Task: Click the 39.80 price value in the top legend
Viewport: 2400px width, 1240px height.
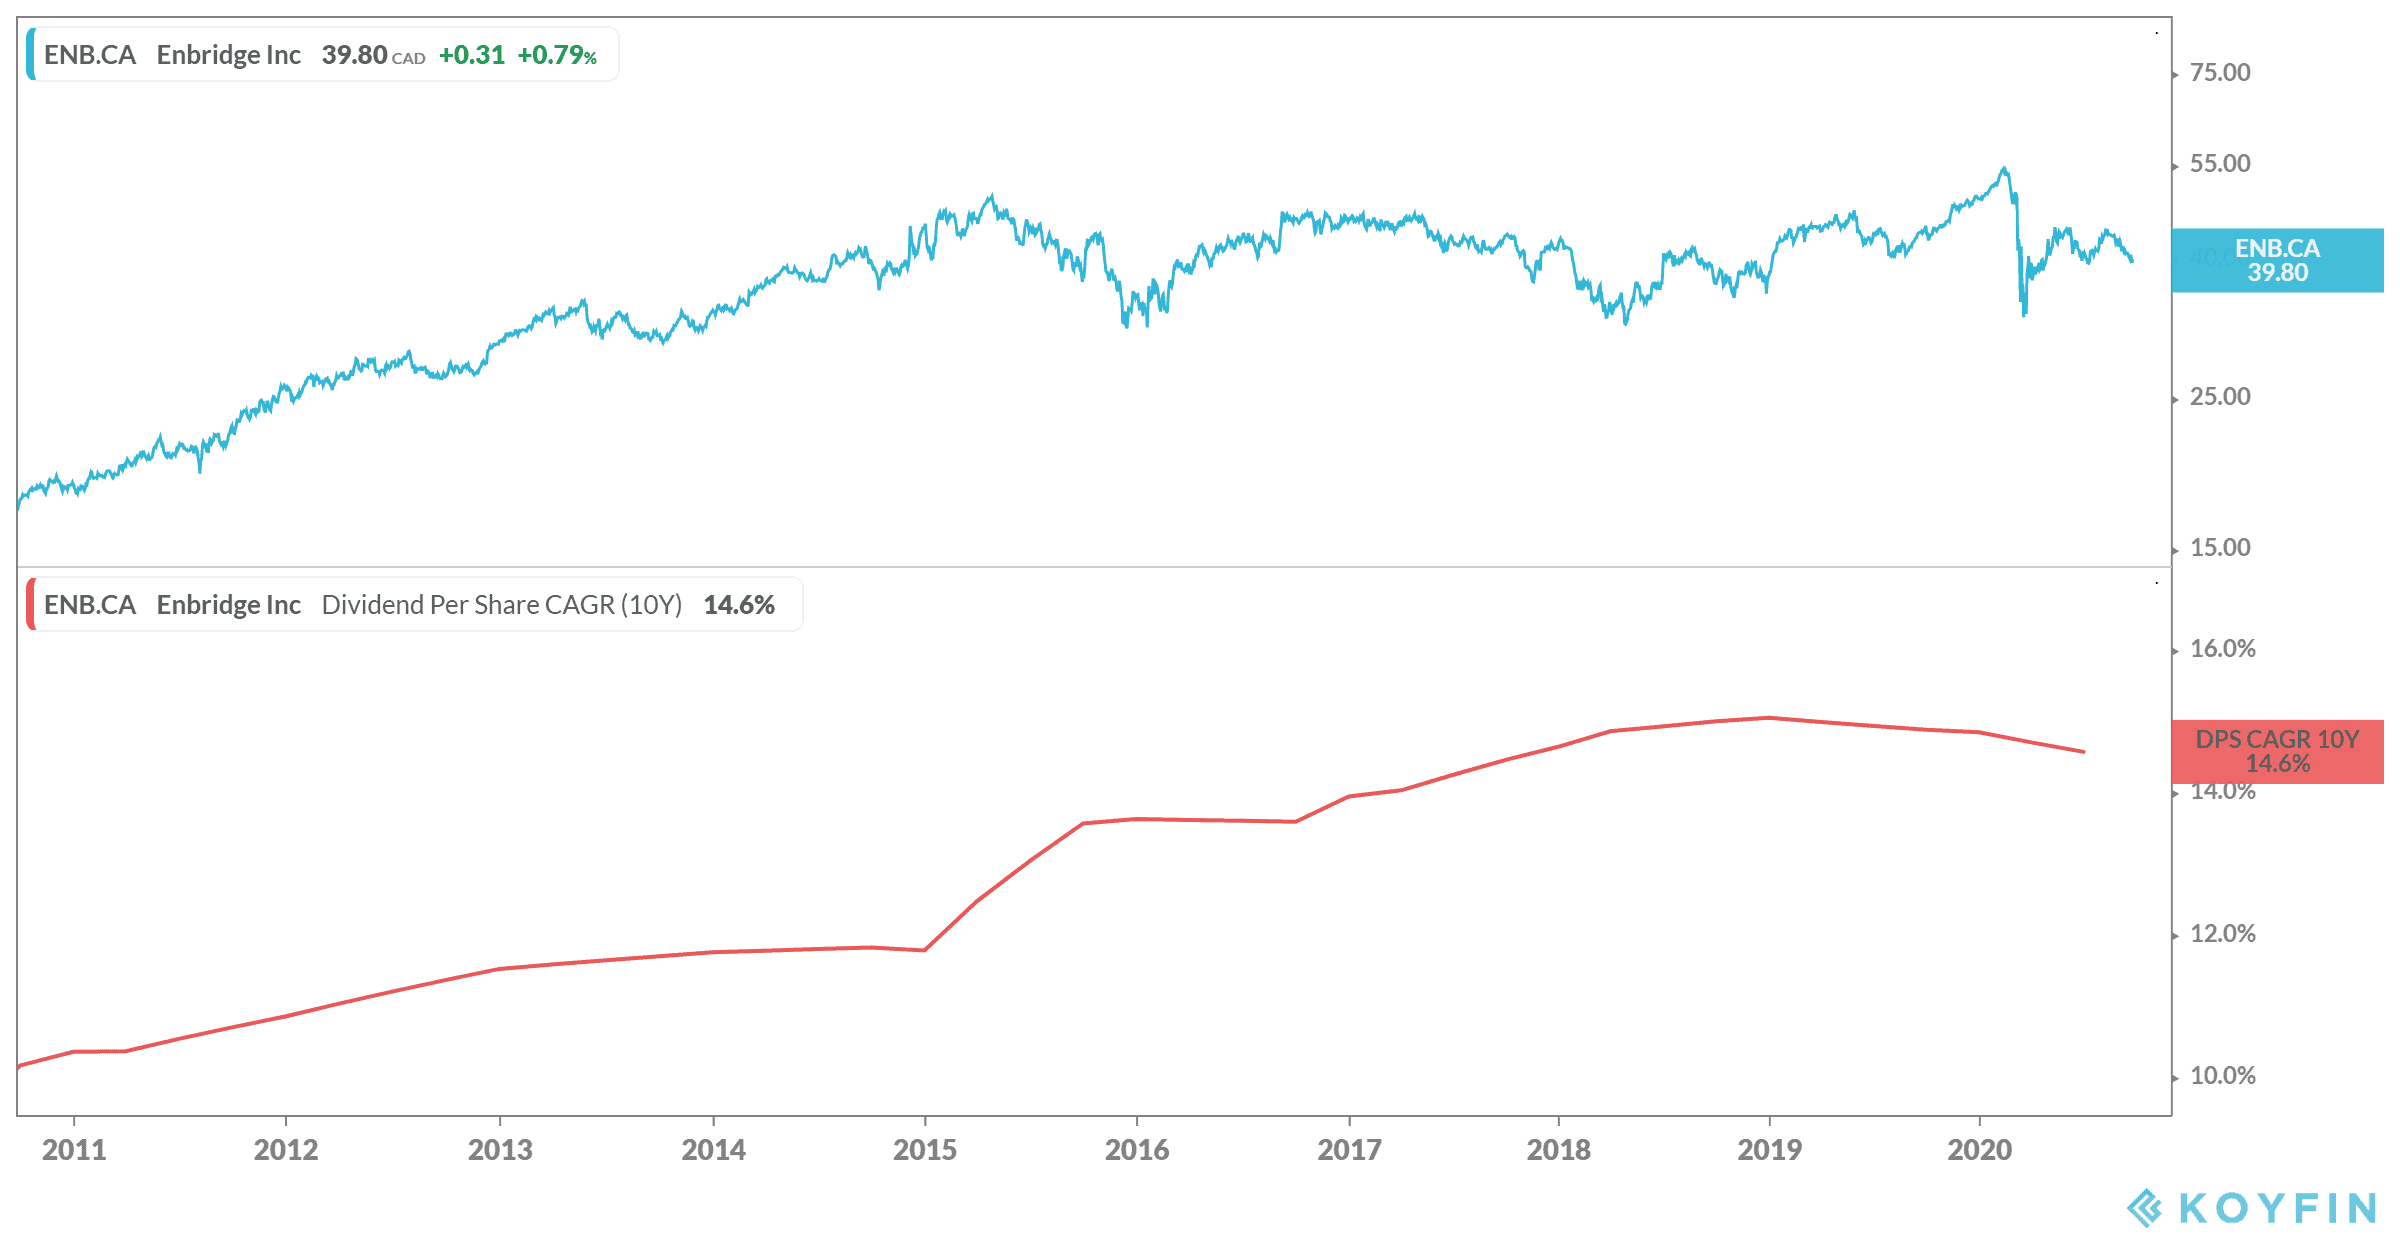Action: tap(354, 55)
